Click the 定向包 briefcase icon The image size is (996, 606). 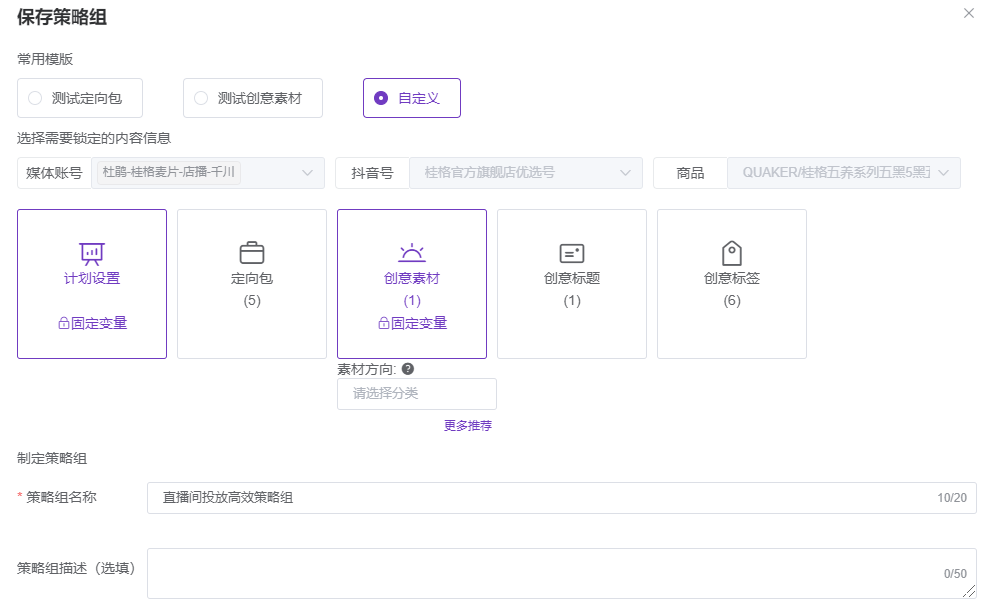coord(252,253)
